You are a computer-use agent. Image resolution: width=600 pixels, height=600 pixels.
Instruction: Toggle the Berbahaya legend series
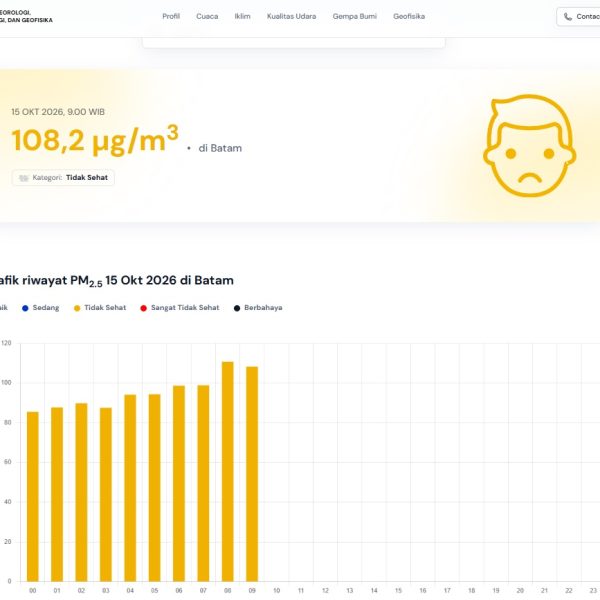pos(258,308)
